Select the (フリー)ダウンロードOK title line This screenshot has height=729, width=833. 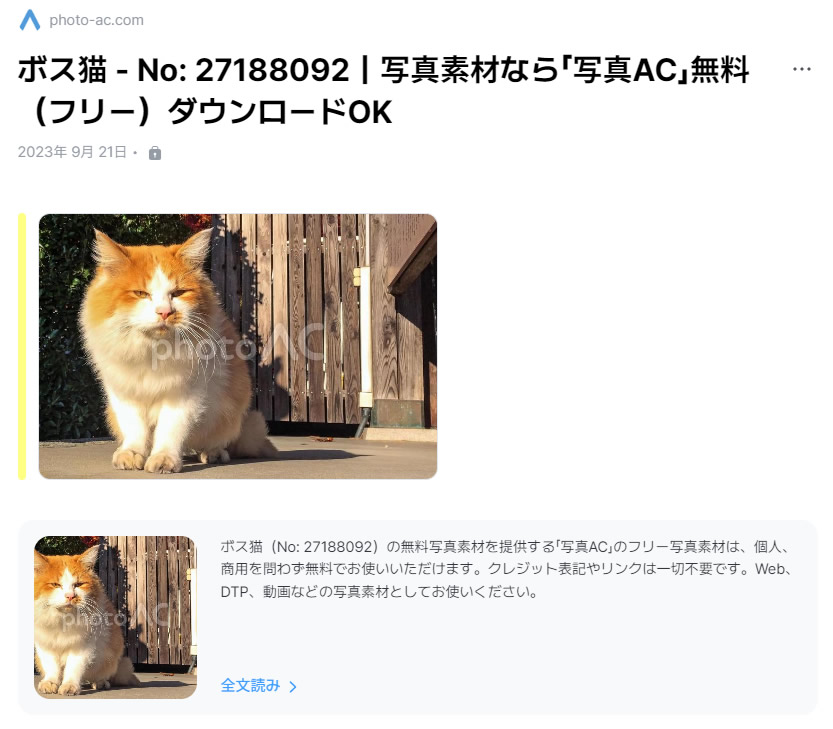(210, 112)
